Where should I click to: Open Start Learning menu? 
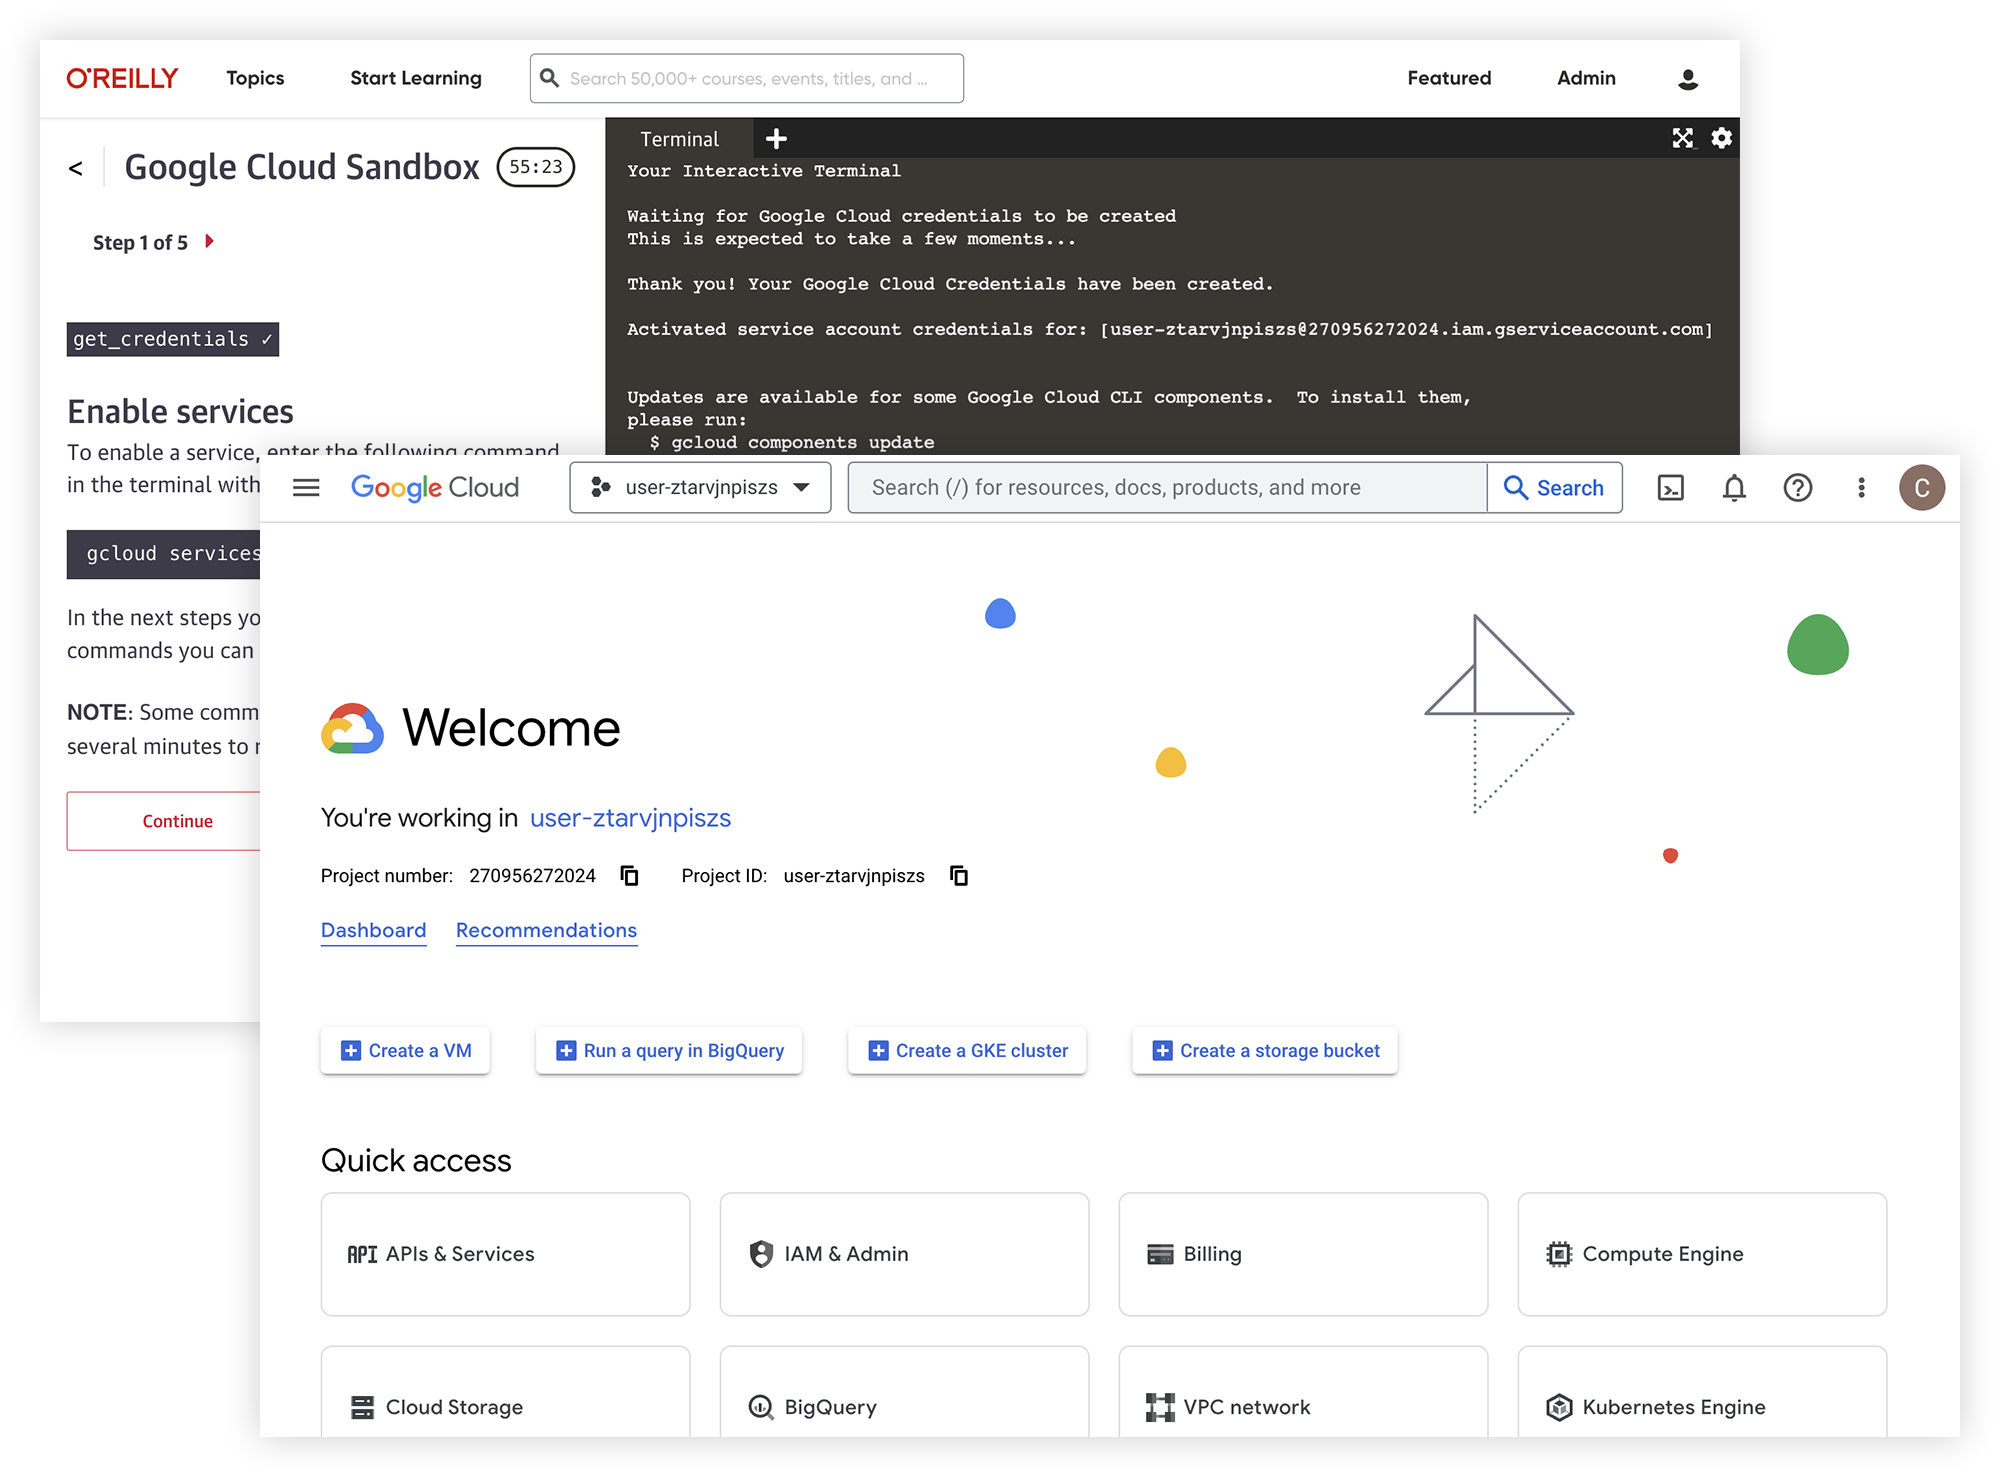click(x=416, y=78)
